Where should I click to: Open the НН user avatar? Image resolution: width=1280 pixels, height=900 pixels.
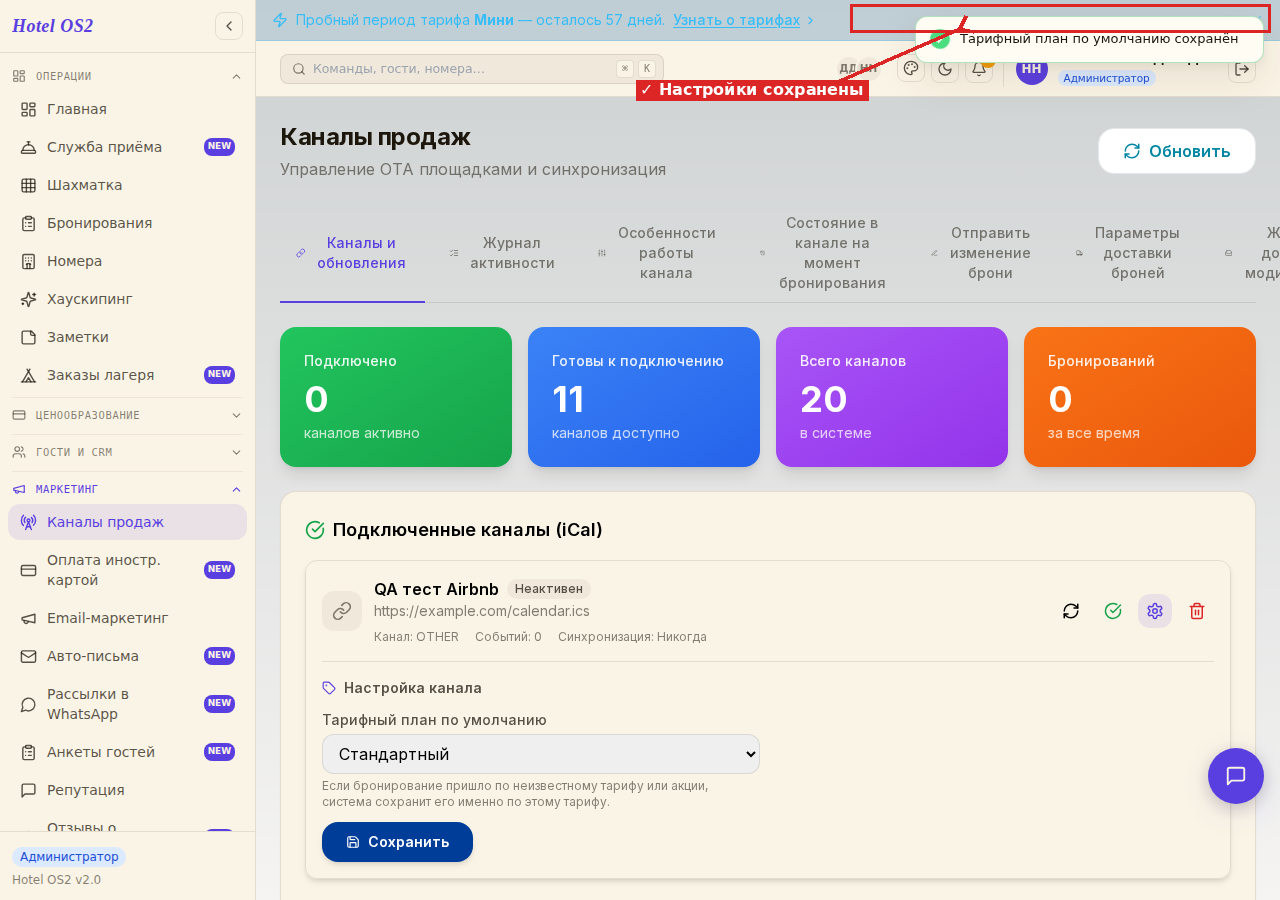pyautogui.click(x=1032, y=69)
